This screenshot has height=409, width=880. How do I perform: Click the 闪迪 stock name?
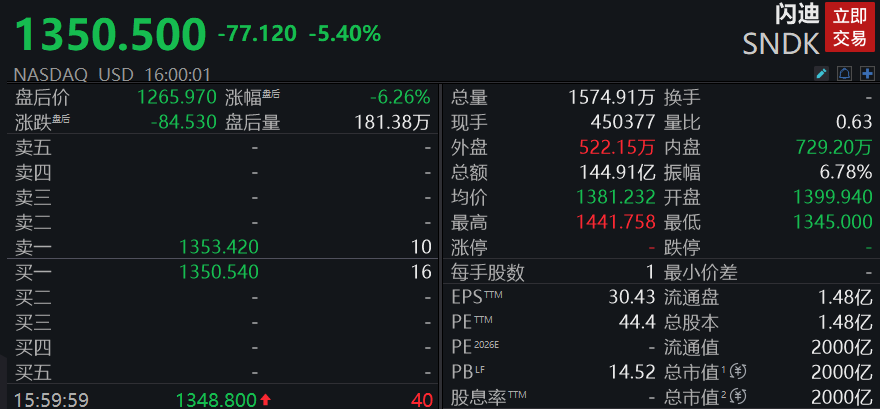pos(797,14)
